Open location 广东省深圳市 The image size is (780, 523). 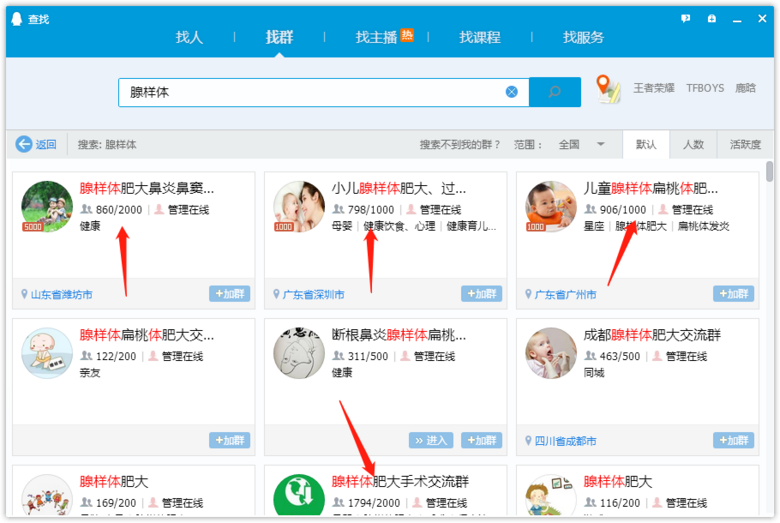point(313,295)
